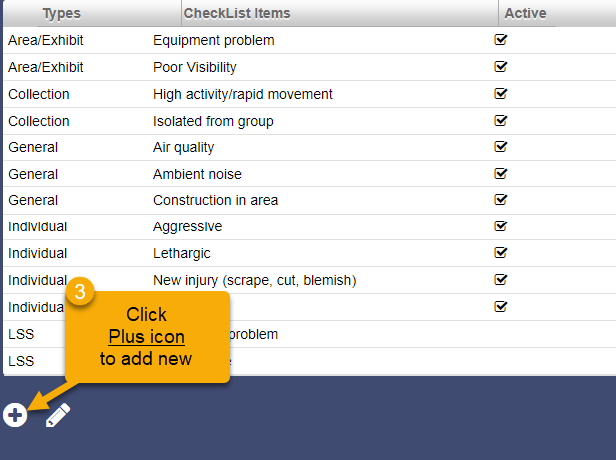Screen dimensions: 616x460
Task: Sort by the CheckList Items column header
Action: [x=237, y=13]
